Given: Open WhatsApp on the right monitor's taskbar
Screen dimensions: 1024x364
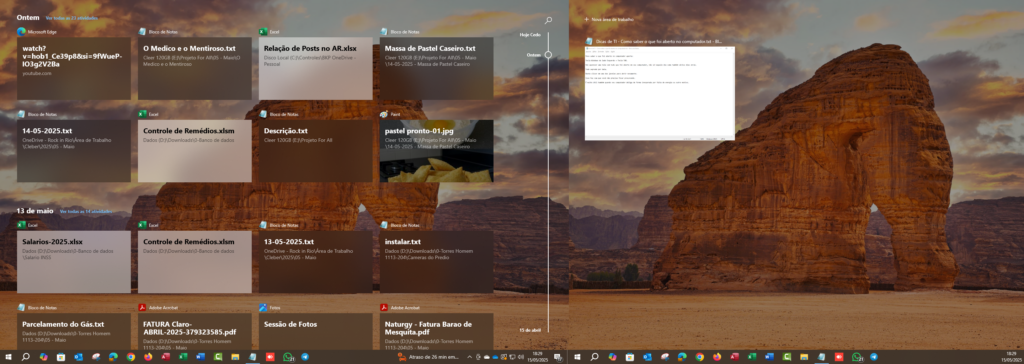Looking at the screenshot, I should 857,357.
